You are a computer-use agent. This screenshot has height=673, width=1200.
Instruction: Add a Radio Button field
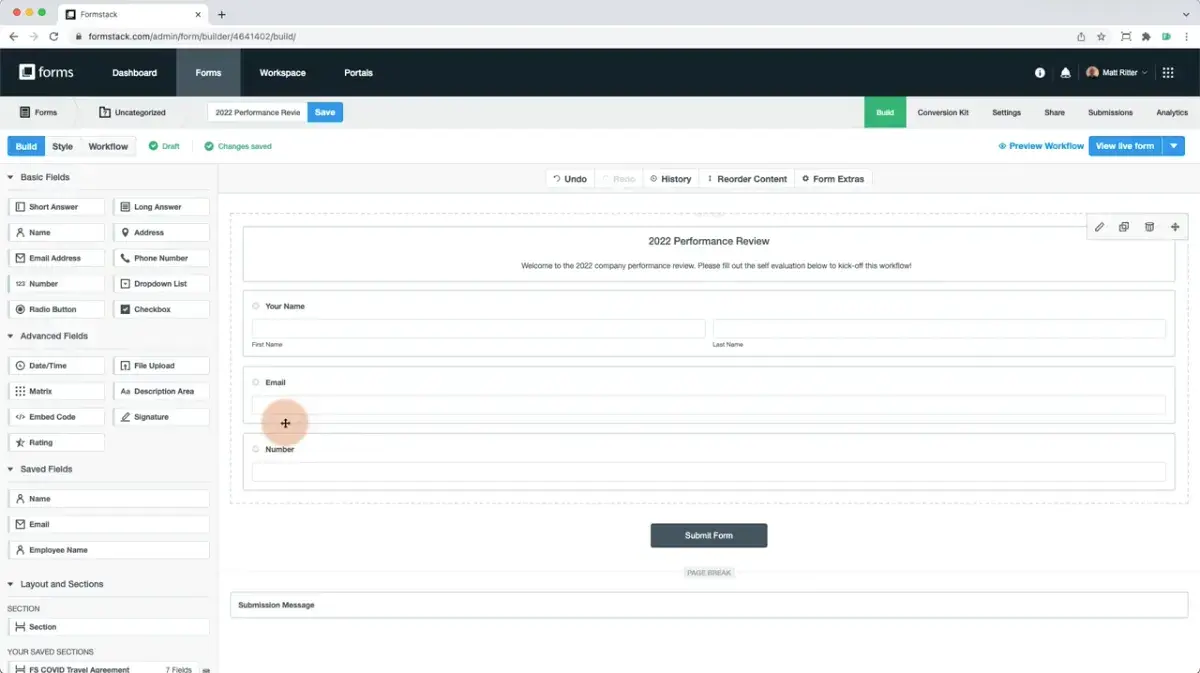pyautogui.click(x=56, y=309)
